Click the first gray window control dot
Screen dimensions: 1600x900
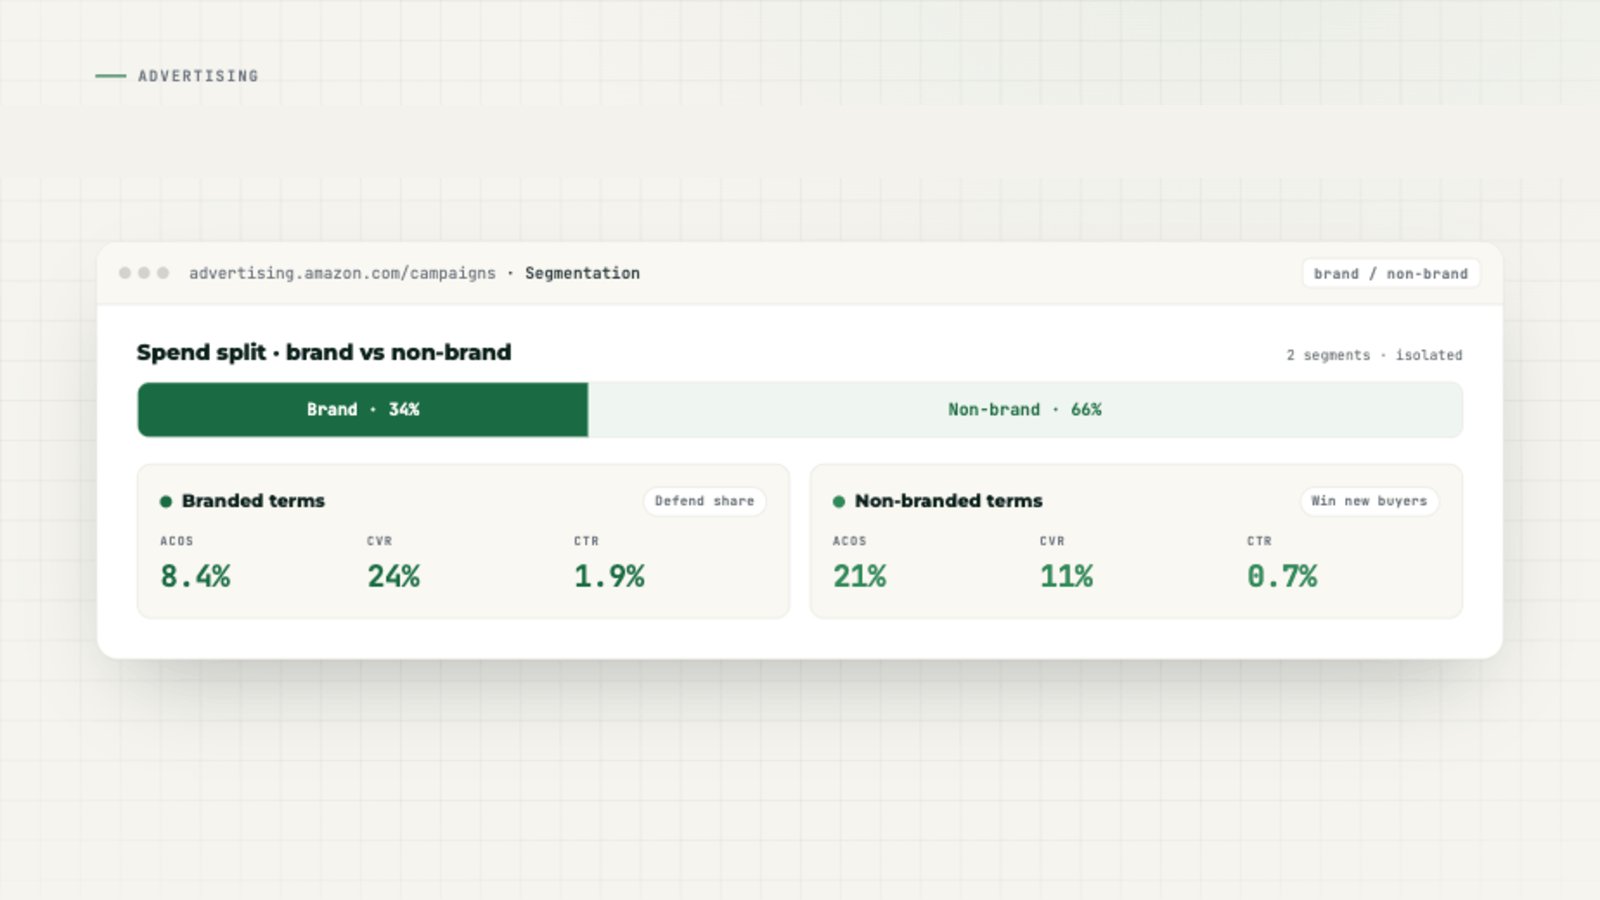pyautogui.click(x=125, y=273)
